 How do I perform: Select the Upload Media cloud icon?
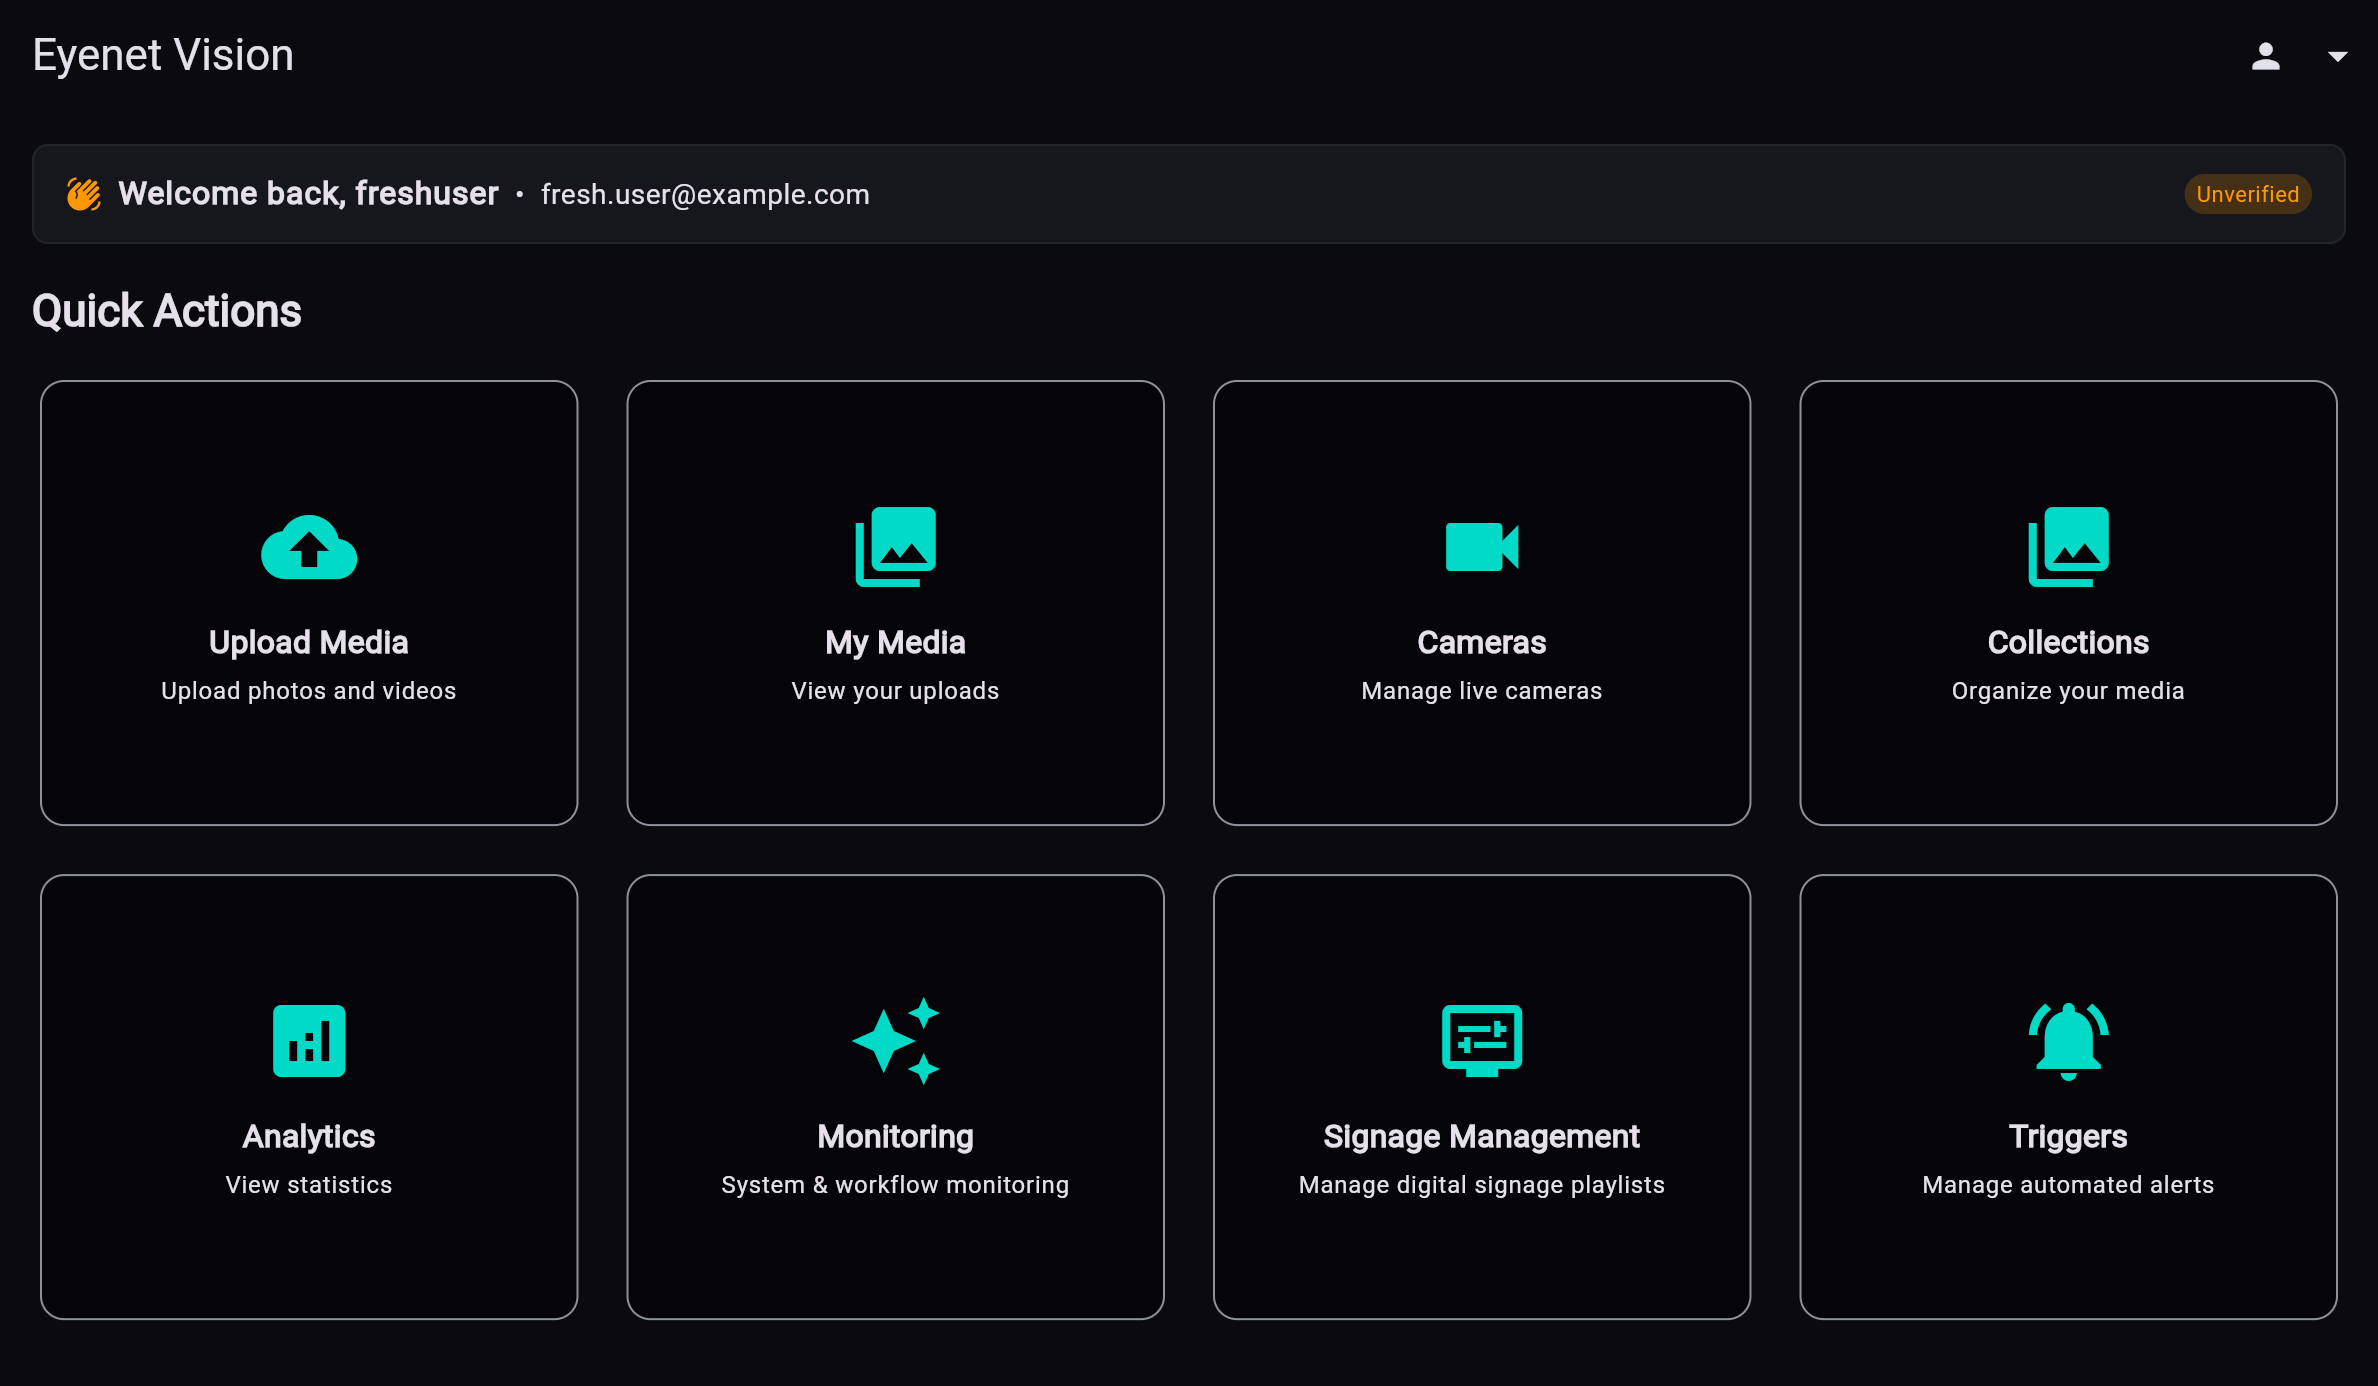point(308,546)
